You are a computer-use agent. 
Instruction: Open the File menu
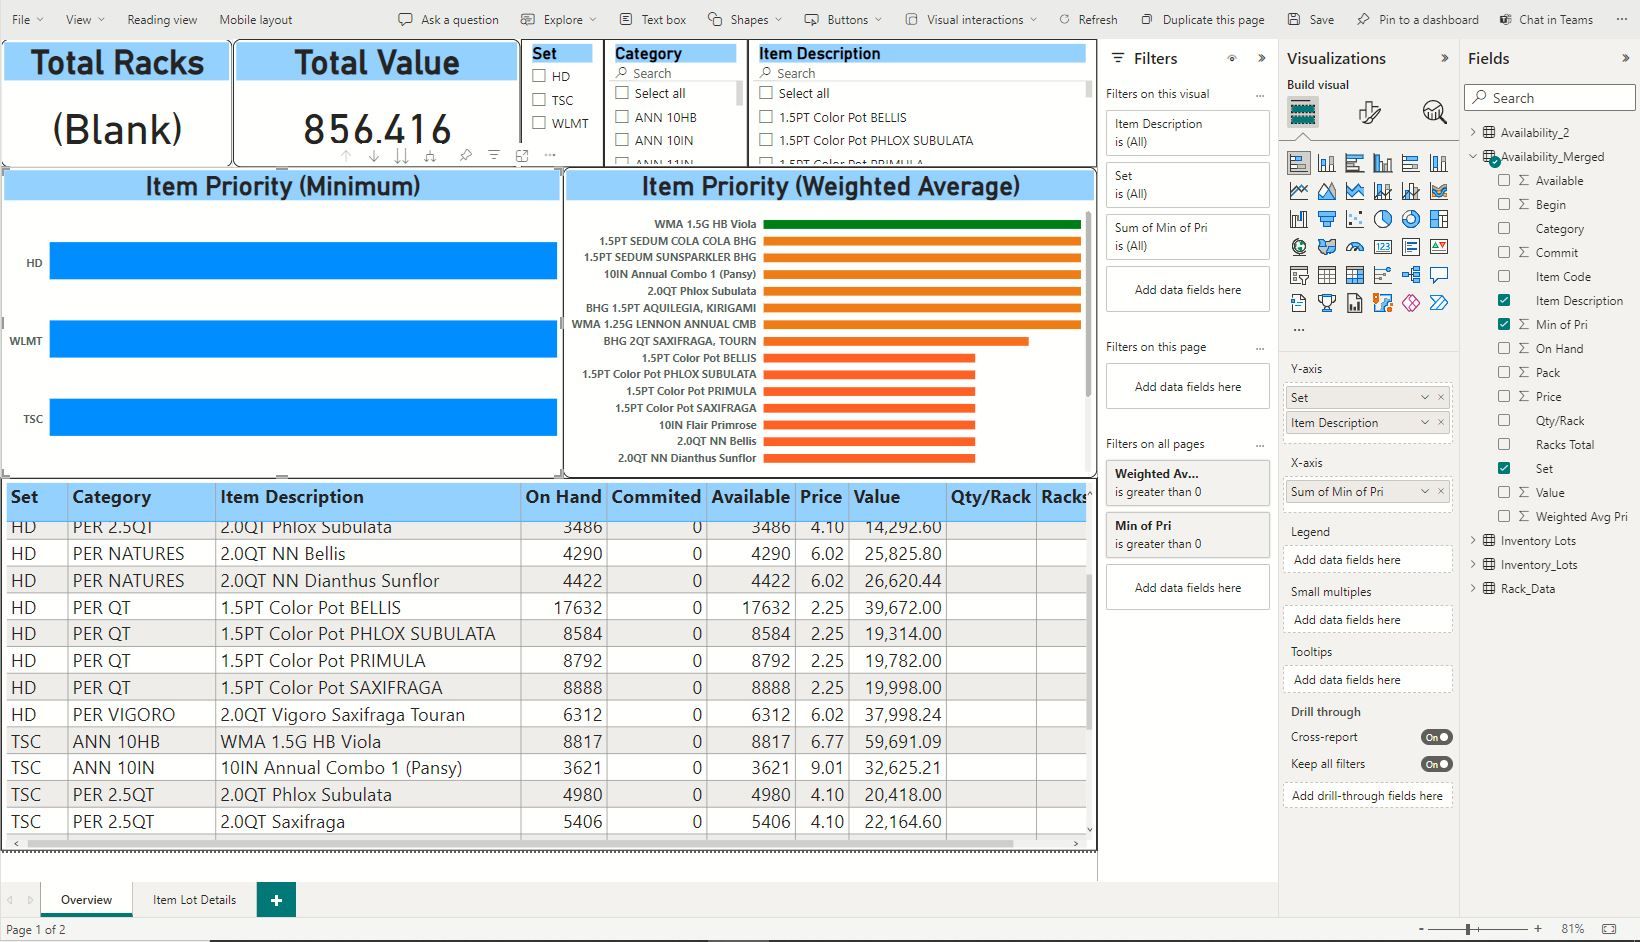point(27,19)
